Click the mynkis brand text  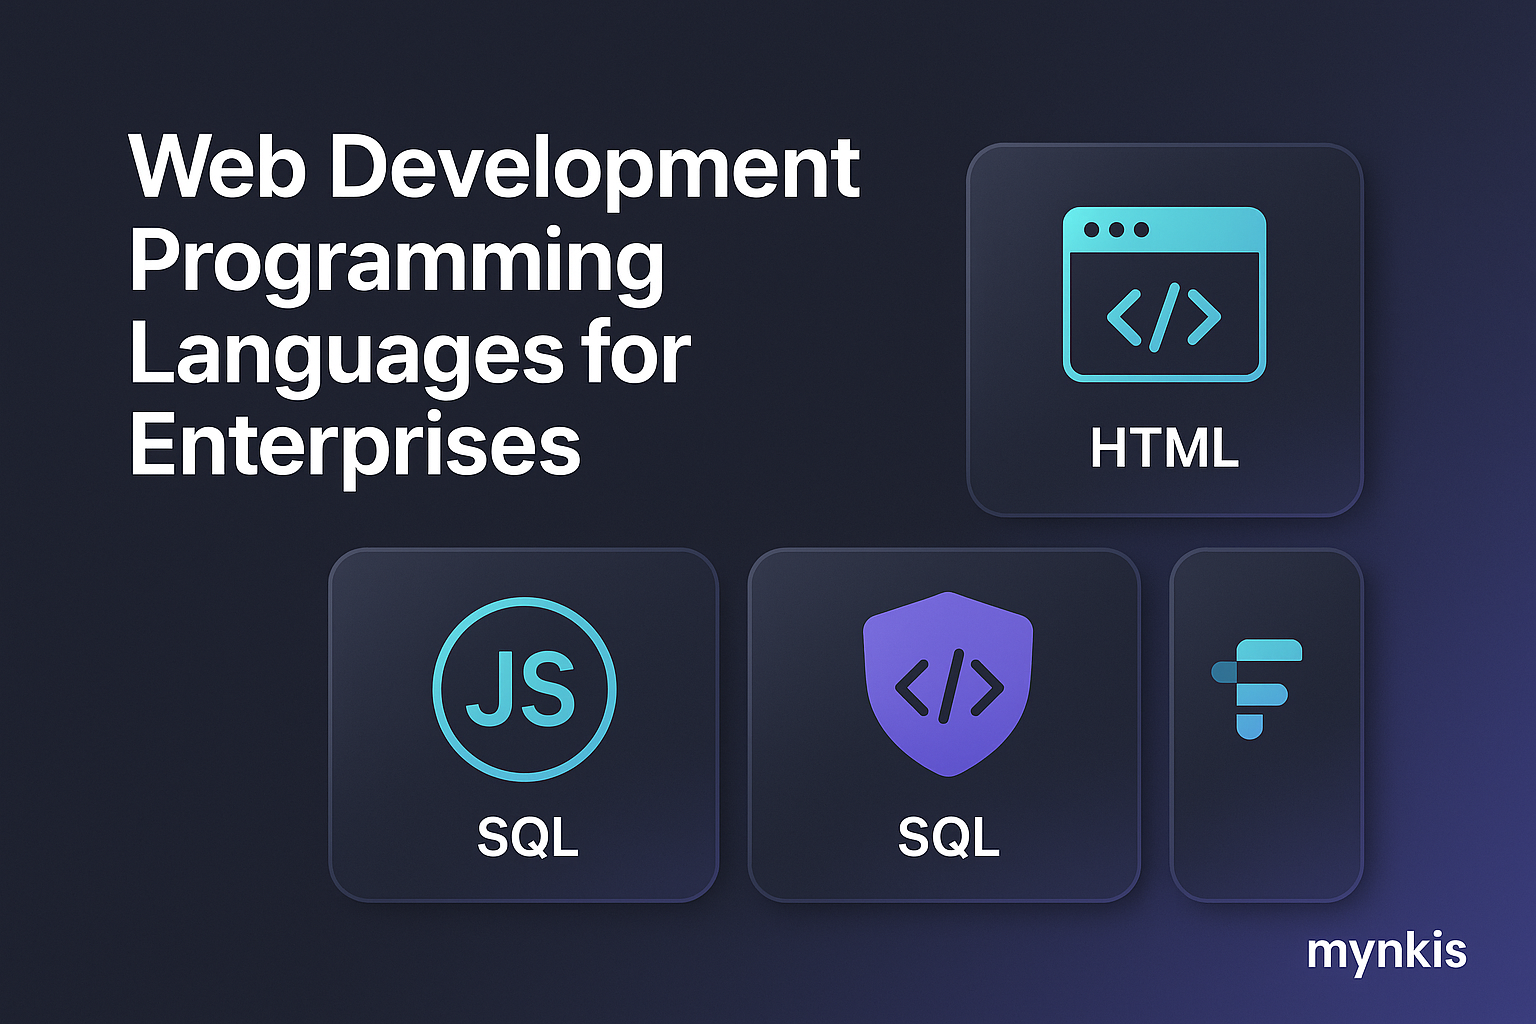pos(1386,953)
